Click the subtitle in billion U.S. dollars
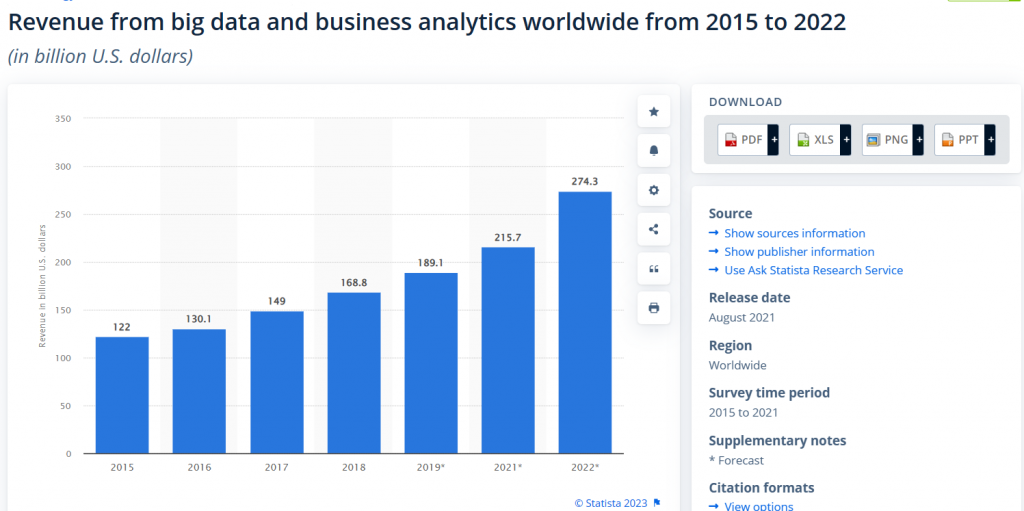 point(101,56)
